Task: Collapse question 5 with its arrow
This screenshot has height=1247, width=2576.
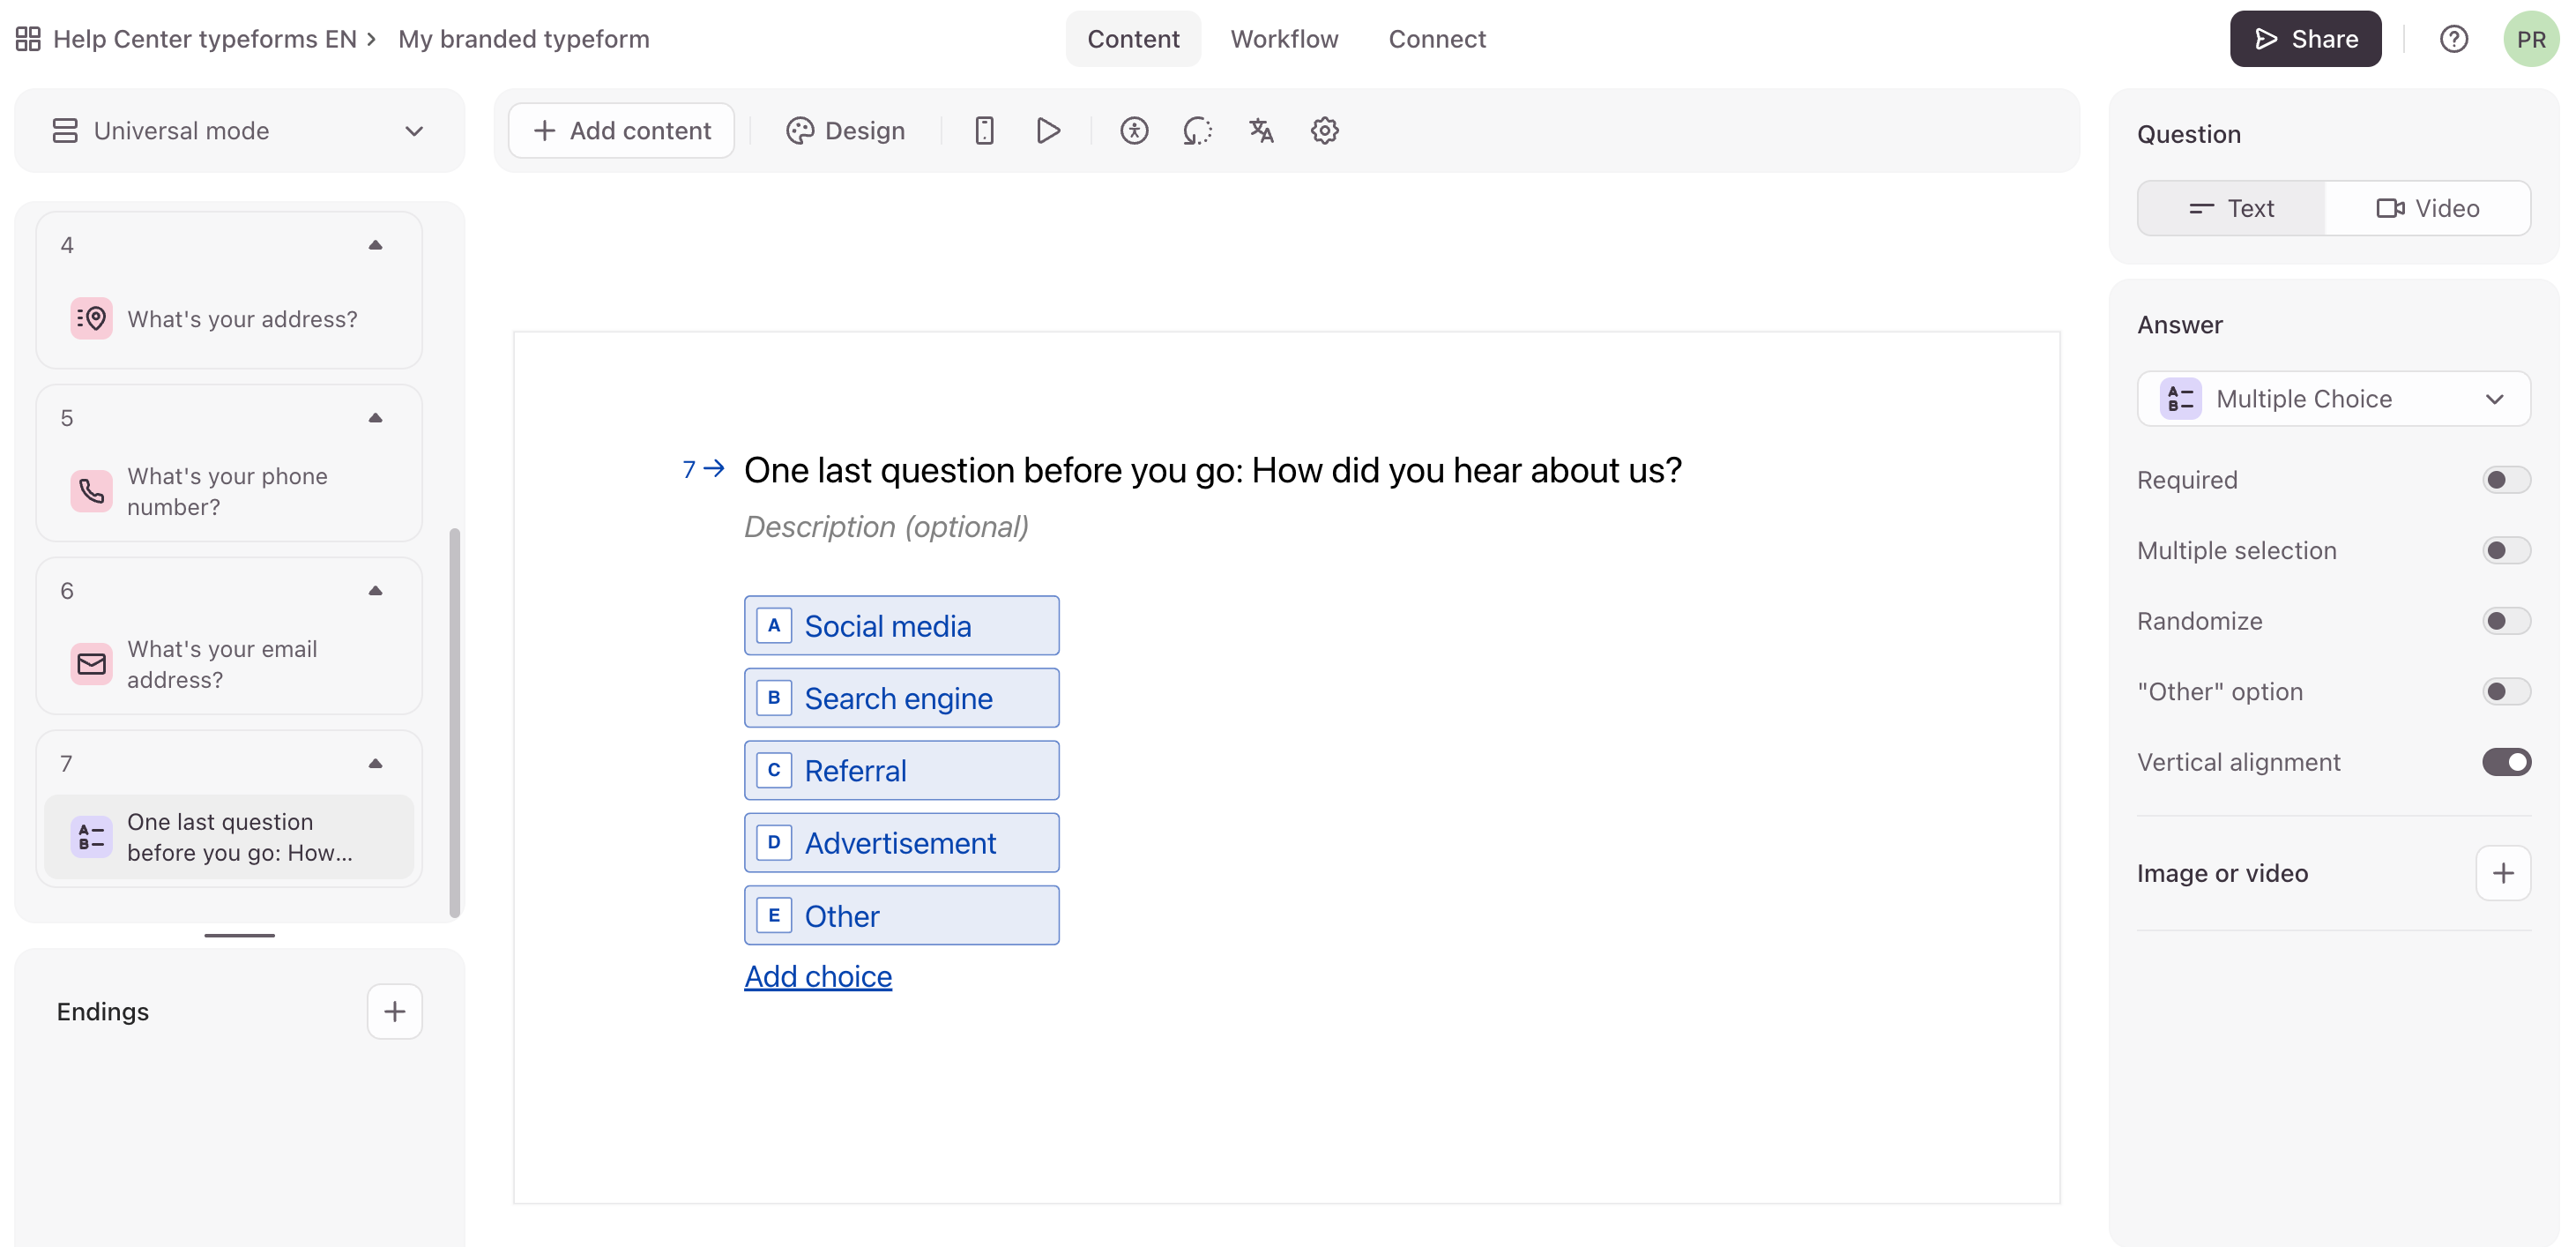Action: click(375, 418)
